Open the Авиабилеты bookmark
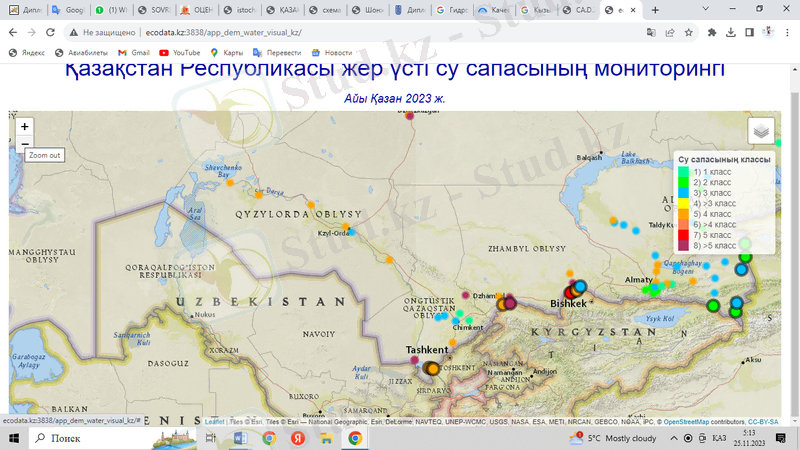 [83, 52]
